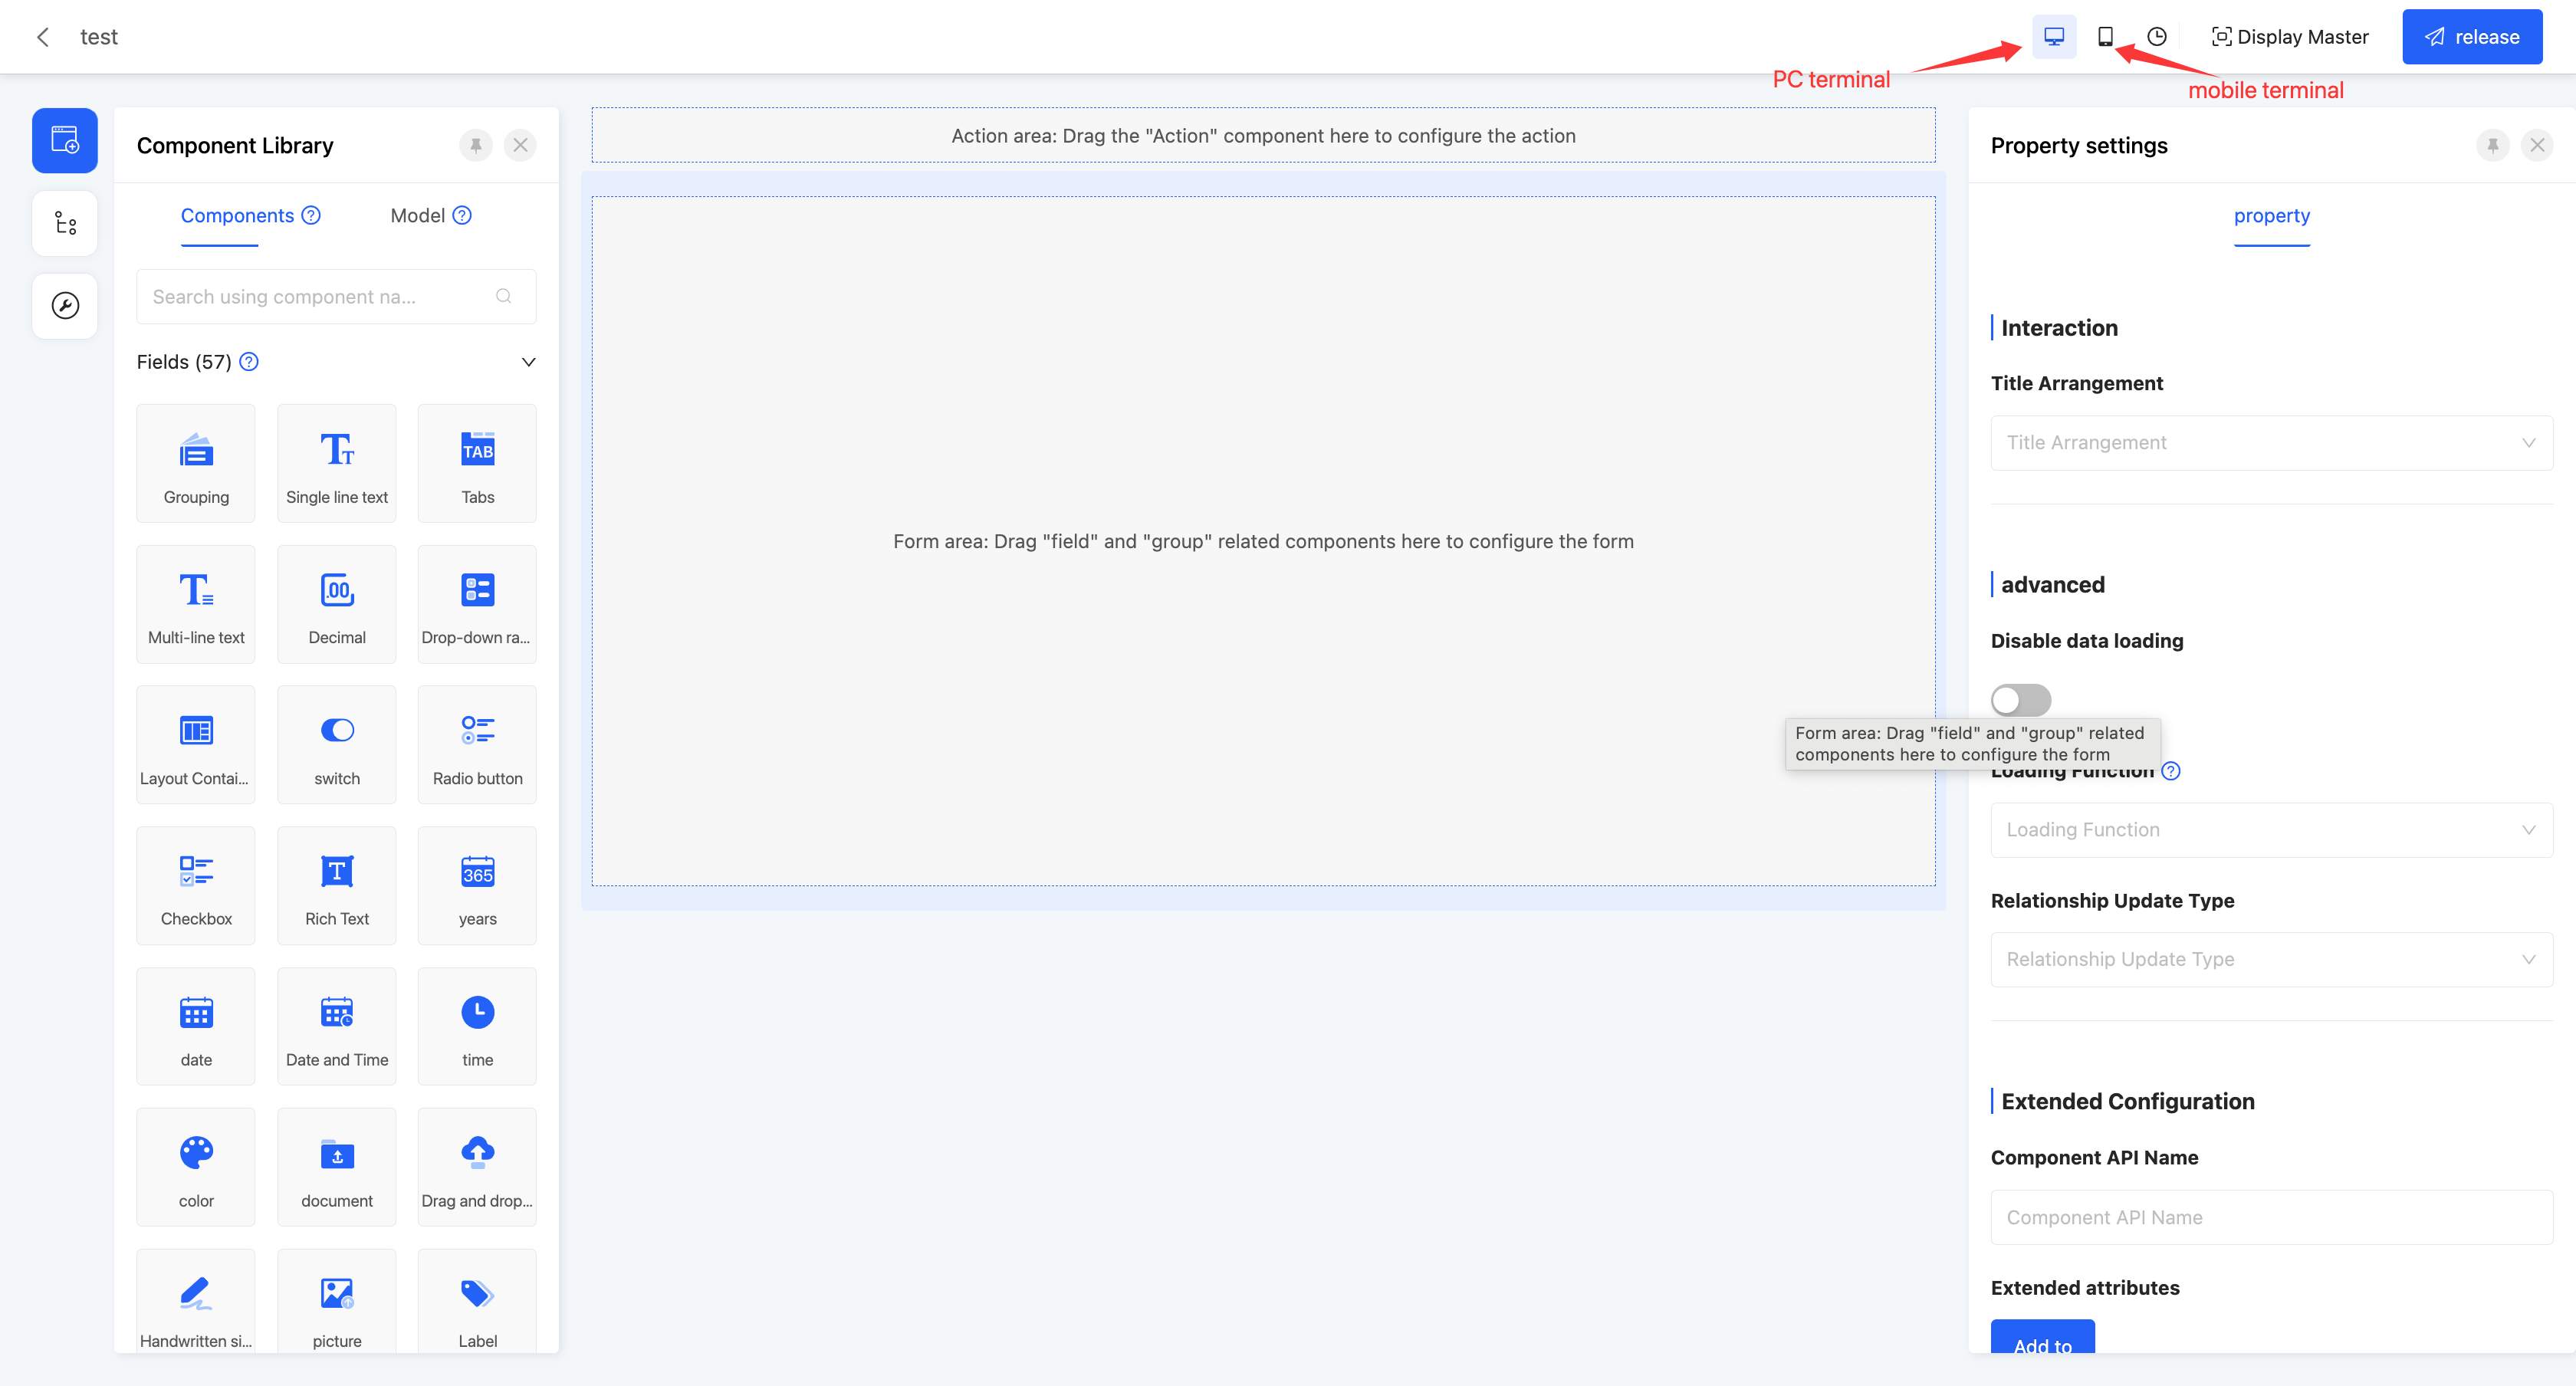
Task: Select the color component tile
Action: [196, 1166]
